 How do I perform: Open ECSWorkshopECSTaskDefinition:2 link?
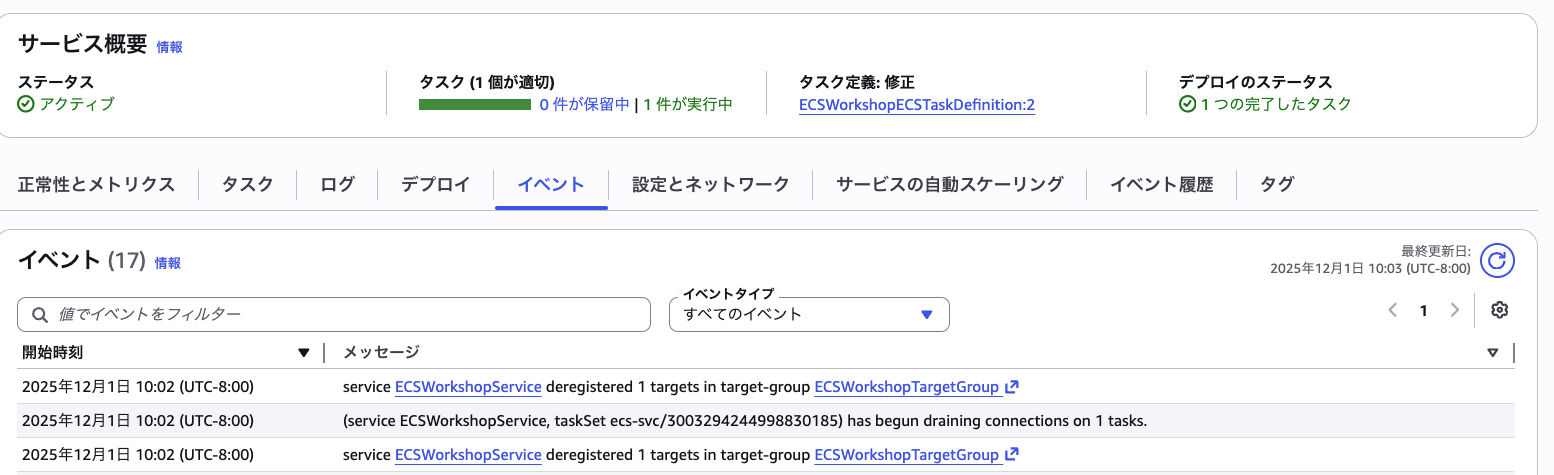916,105
